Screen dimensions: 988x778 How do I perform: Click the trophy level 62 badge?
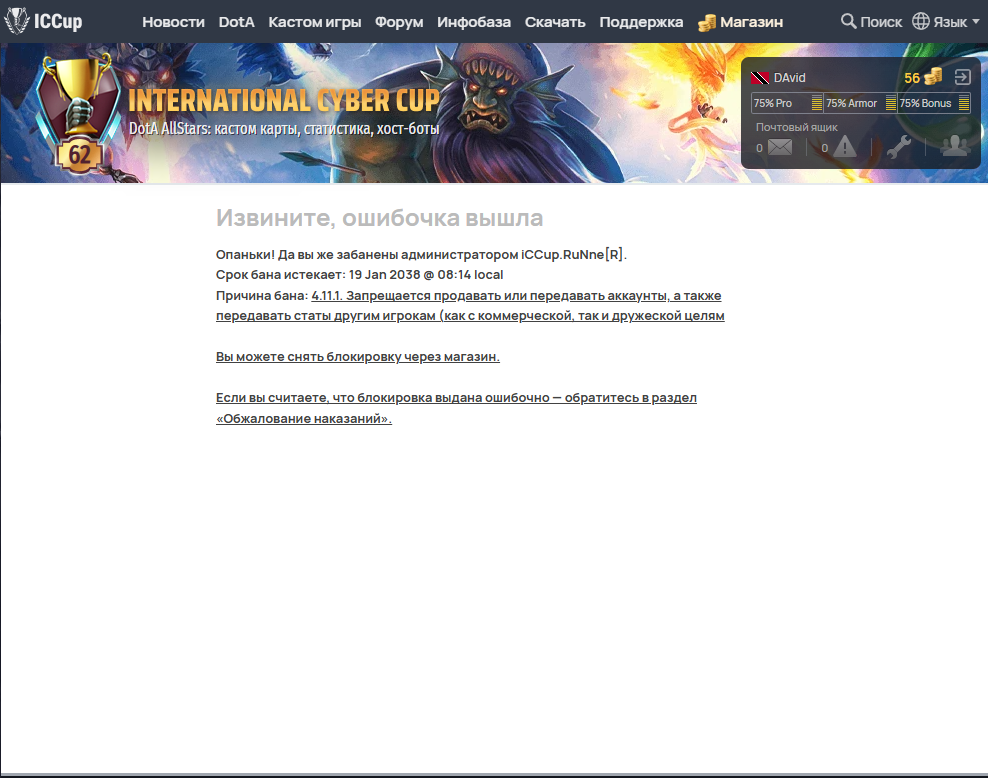tap(78, 113)
